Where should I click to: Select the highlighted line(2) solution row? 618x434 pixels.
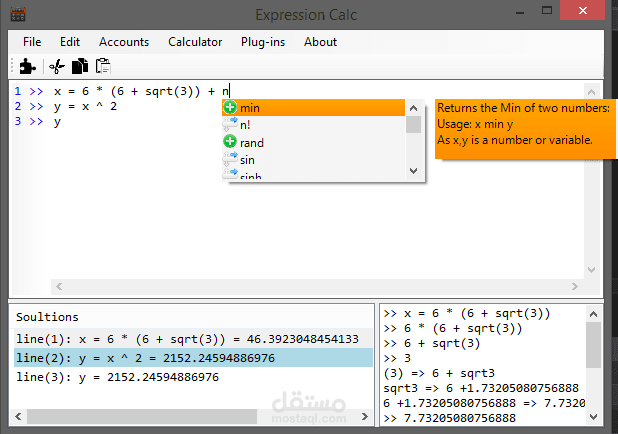pyautogui.click(x=193, y=358)
